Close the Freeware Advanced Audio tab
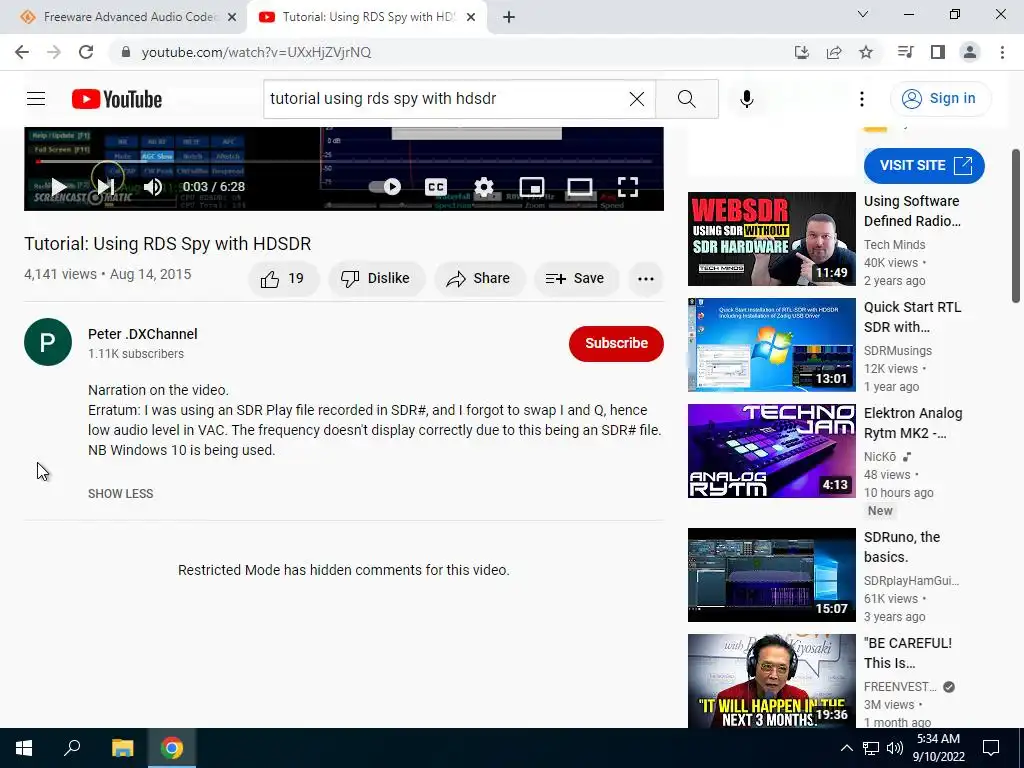1024x768 pixels. click(232, 18)
